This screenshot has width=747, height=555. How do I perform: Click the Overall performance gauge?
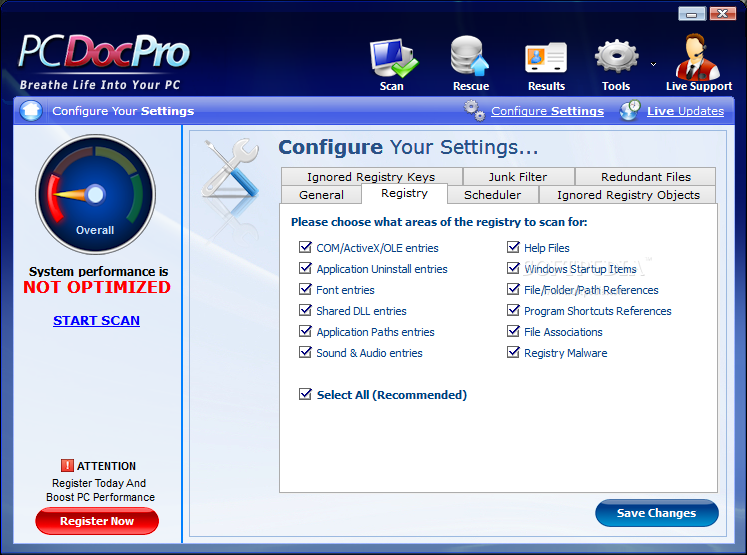coord(95,194)
